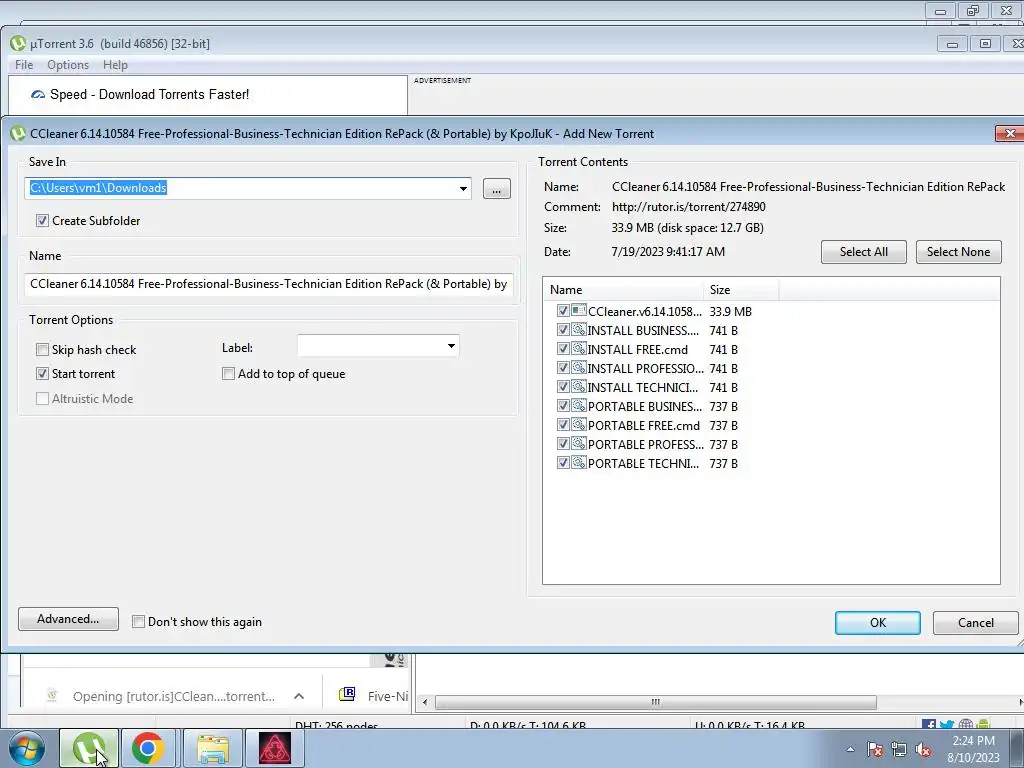Click the icon of INSTALL PROFESSIO file
Screen dimensions: 1024x768
[579, 368]
